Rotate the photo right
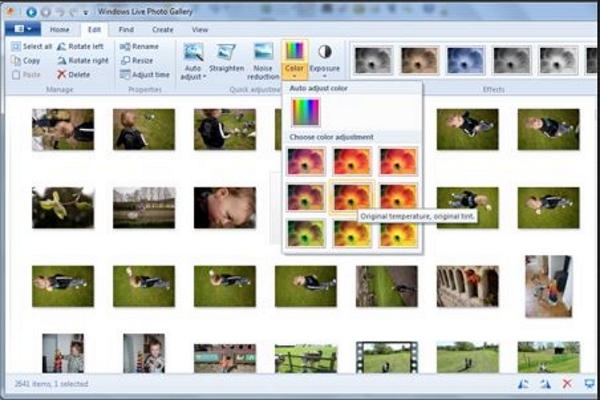The width and height of the screenshot is (600, 400). pyautogui.click(x=83, y=60)
